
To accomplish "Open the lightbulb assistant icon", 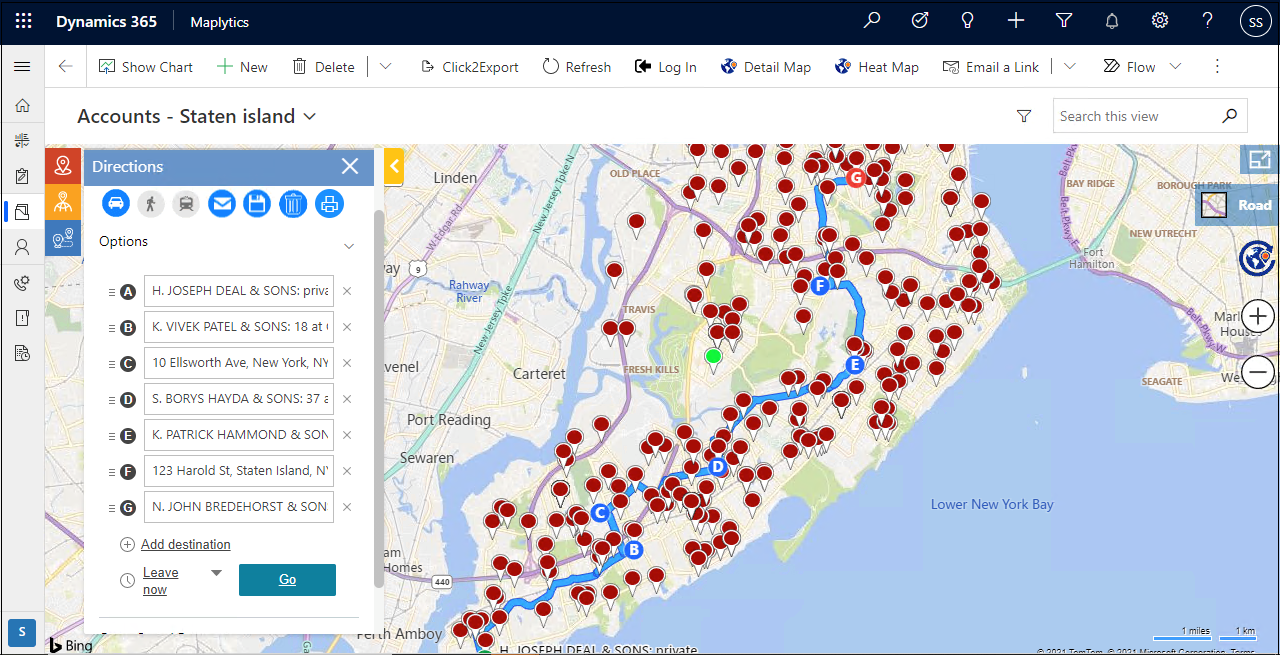I will pyautogui.click(x=968, y=21).
